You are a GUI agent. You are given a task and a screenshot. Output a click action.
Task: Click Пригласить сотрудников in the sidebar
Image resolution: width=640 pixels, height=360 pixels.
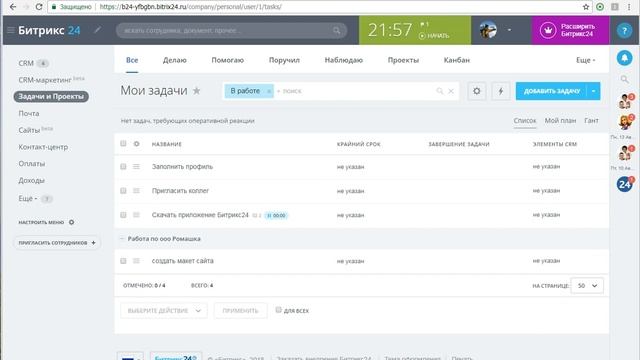(x=57, y=243)
